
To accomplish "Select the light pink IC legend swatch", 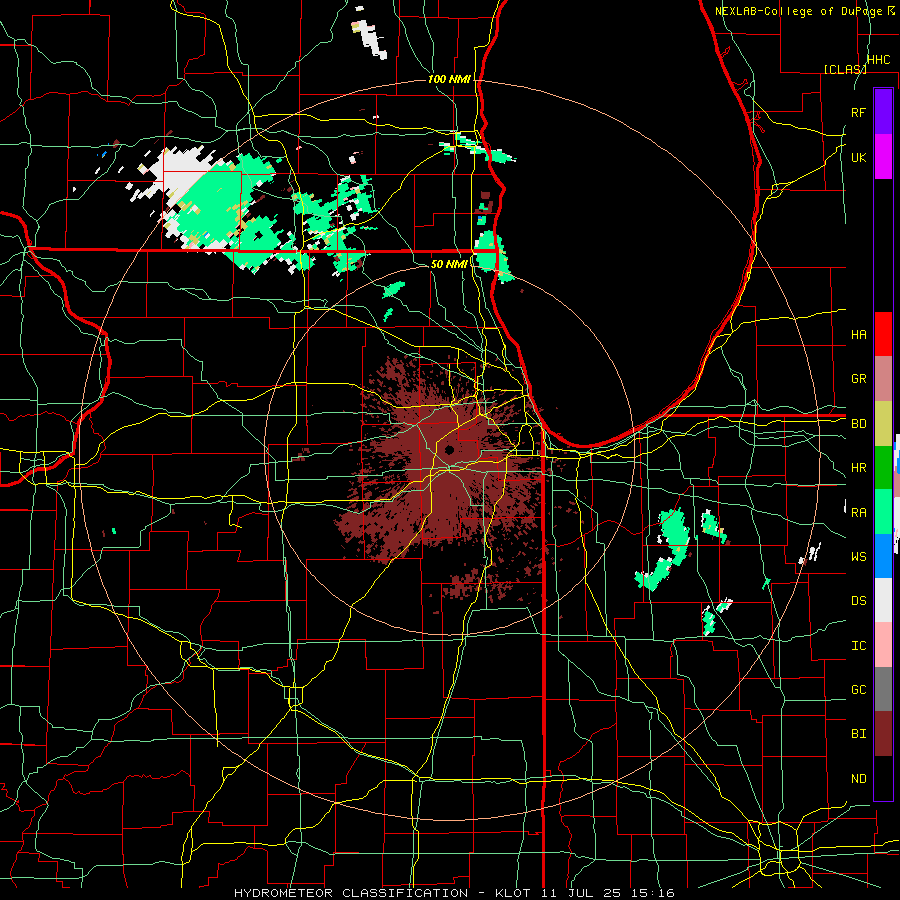I will point(883,645).
